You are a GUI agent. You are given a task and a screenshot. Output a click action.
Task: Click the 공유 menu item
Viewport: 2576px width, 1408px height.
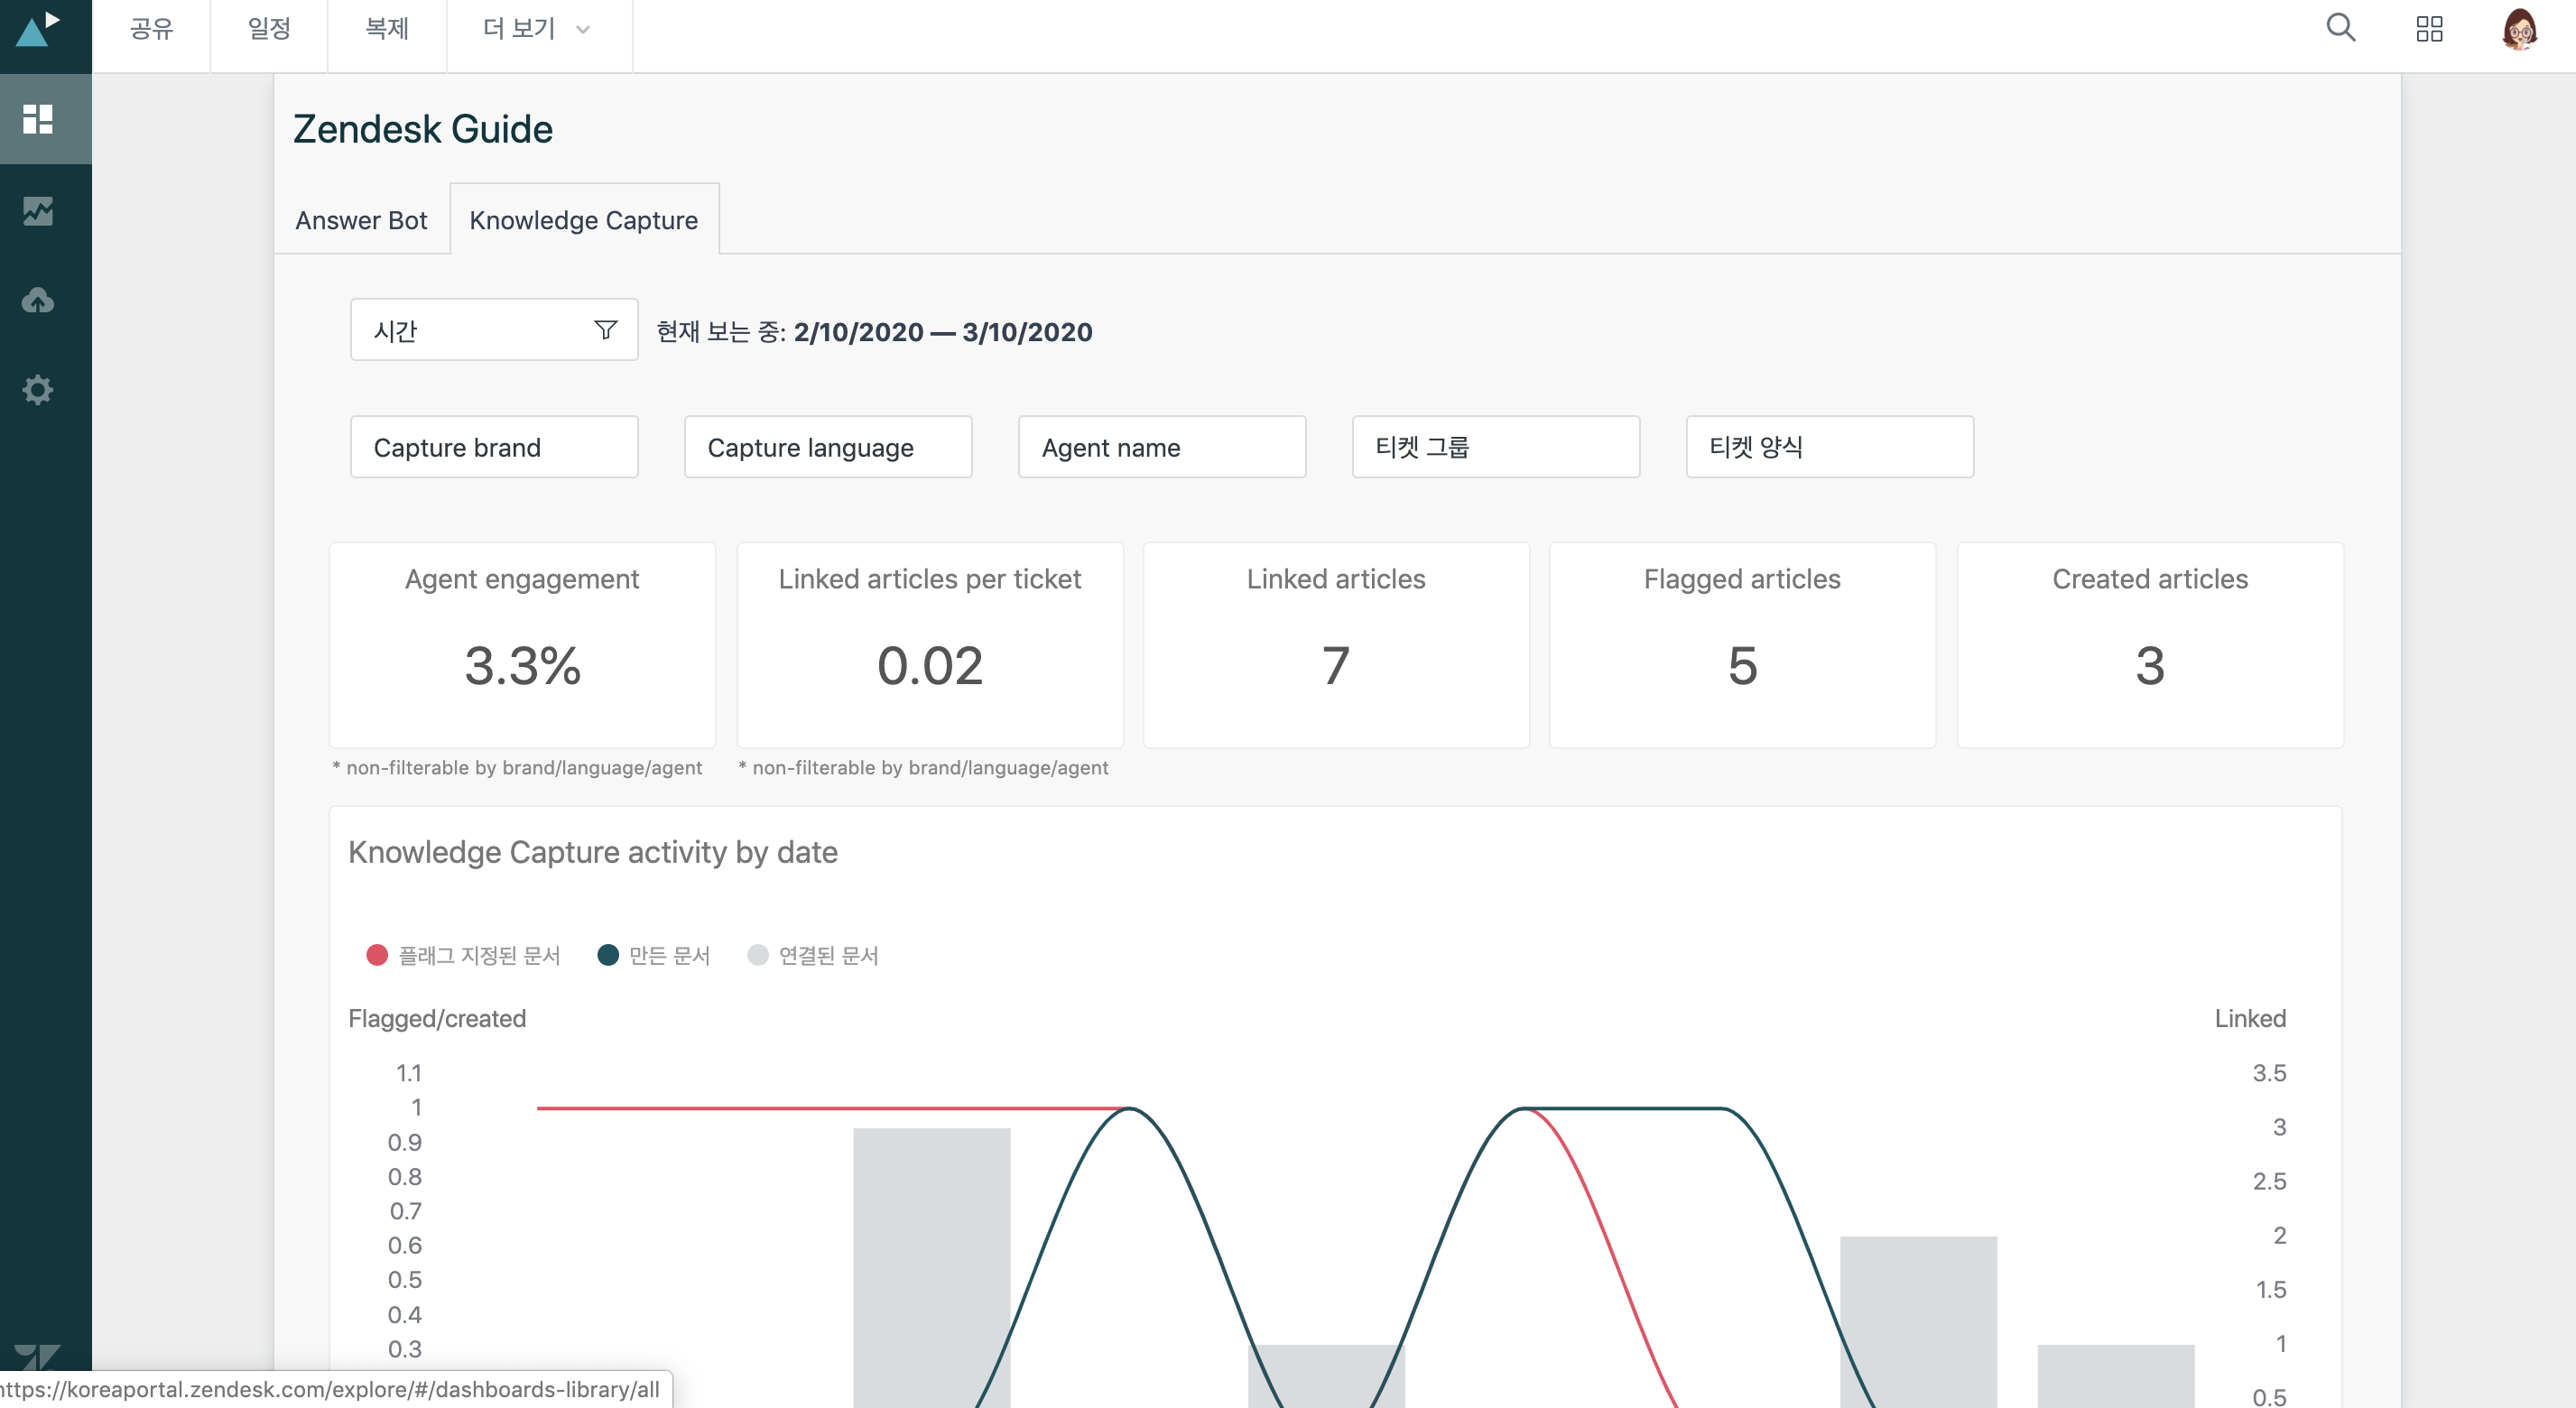151,28
